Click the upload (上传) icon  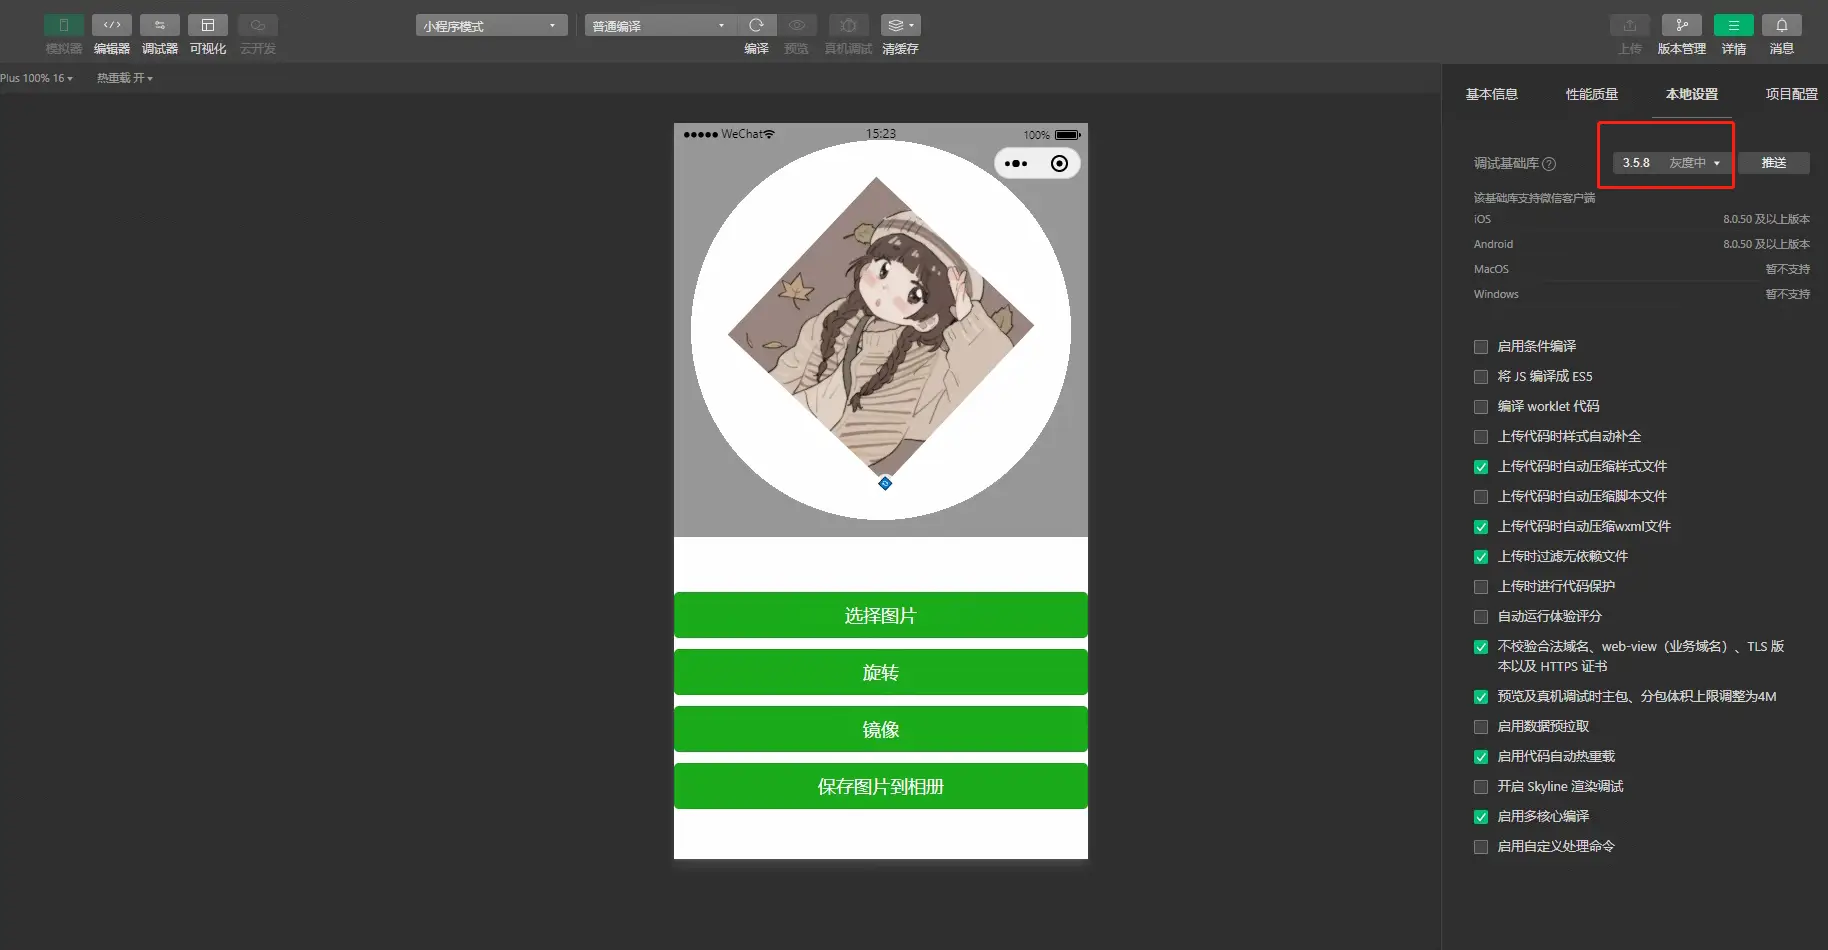[x=1630, y=25]
